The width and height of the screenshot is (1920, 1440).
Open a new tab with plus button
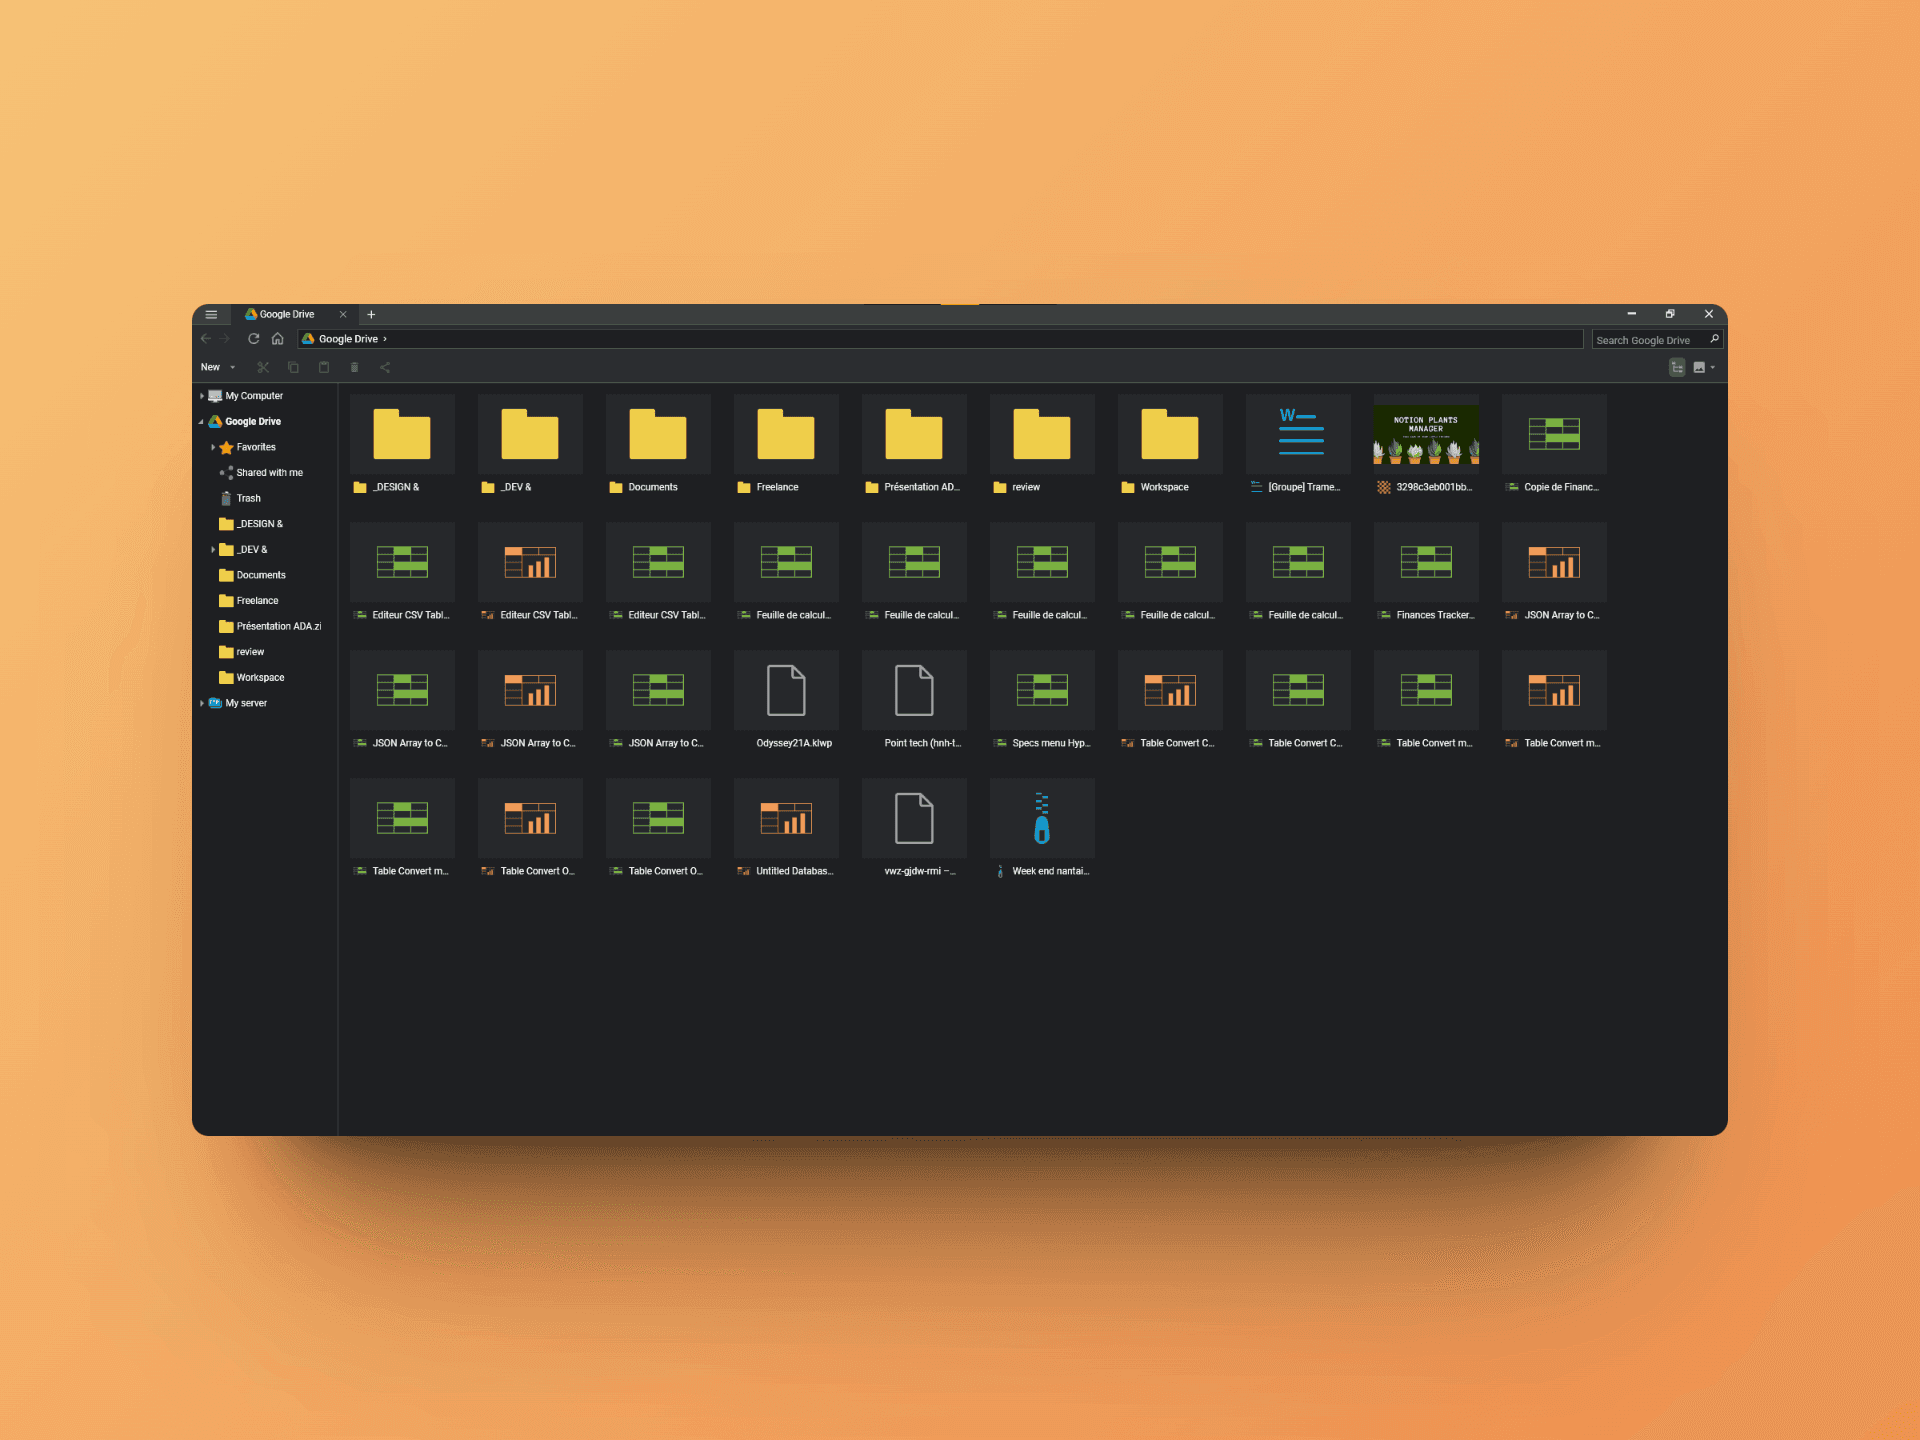(371, 314)
